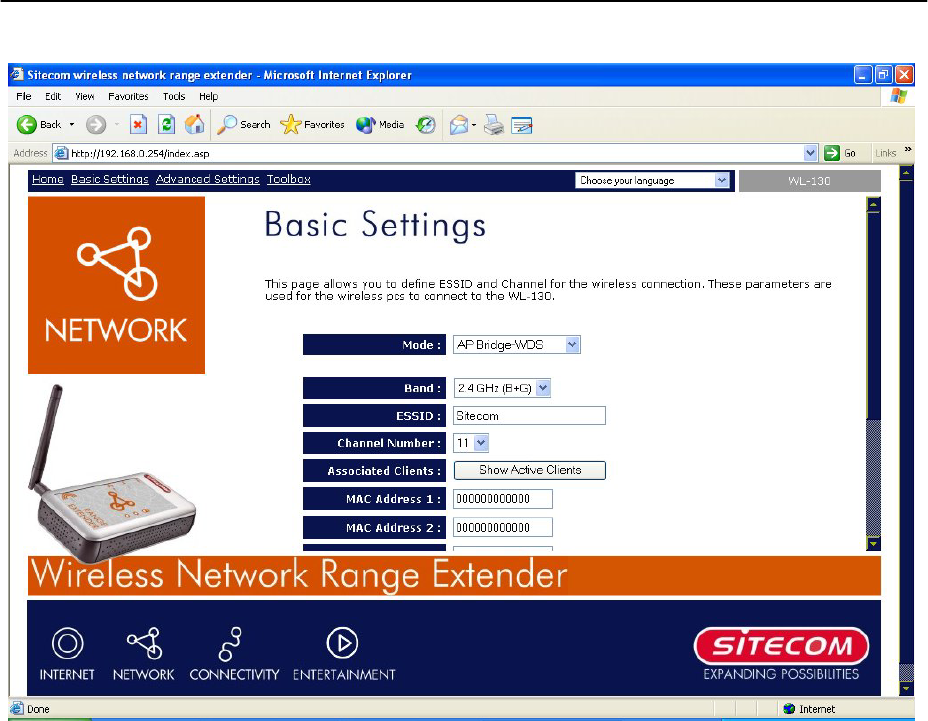Click the MAC Address 1 field
Image resolution: width=928 pixels, height=721 pixels.
pos(502,499)
